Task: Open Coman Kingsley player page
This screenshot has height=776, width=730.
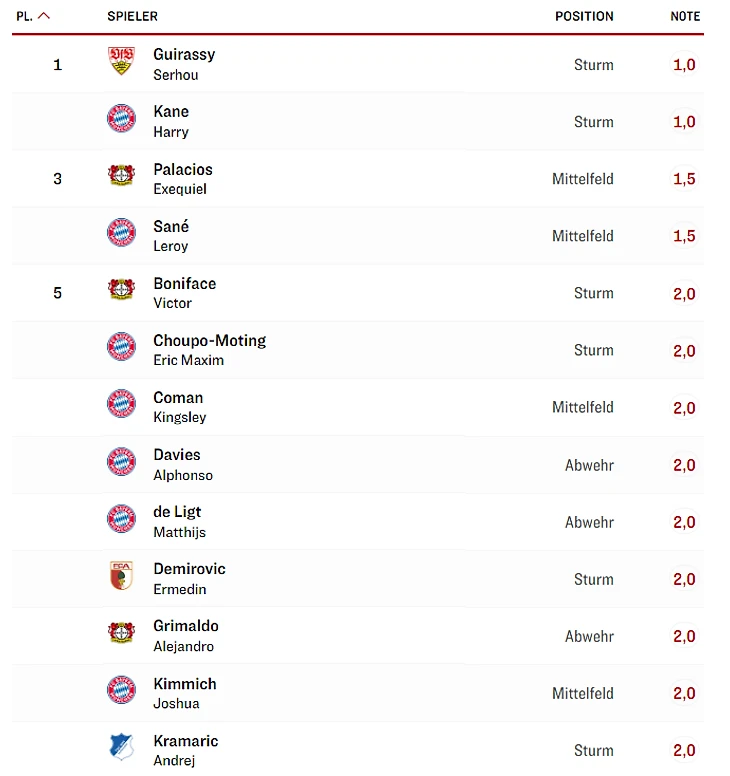Action: pos(180,407)
